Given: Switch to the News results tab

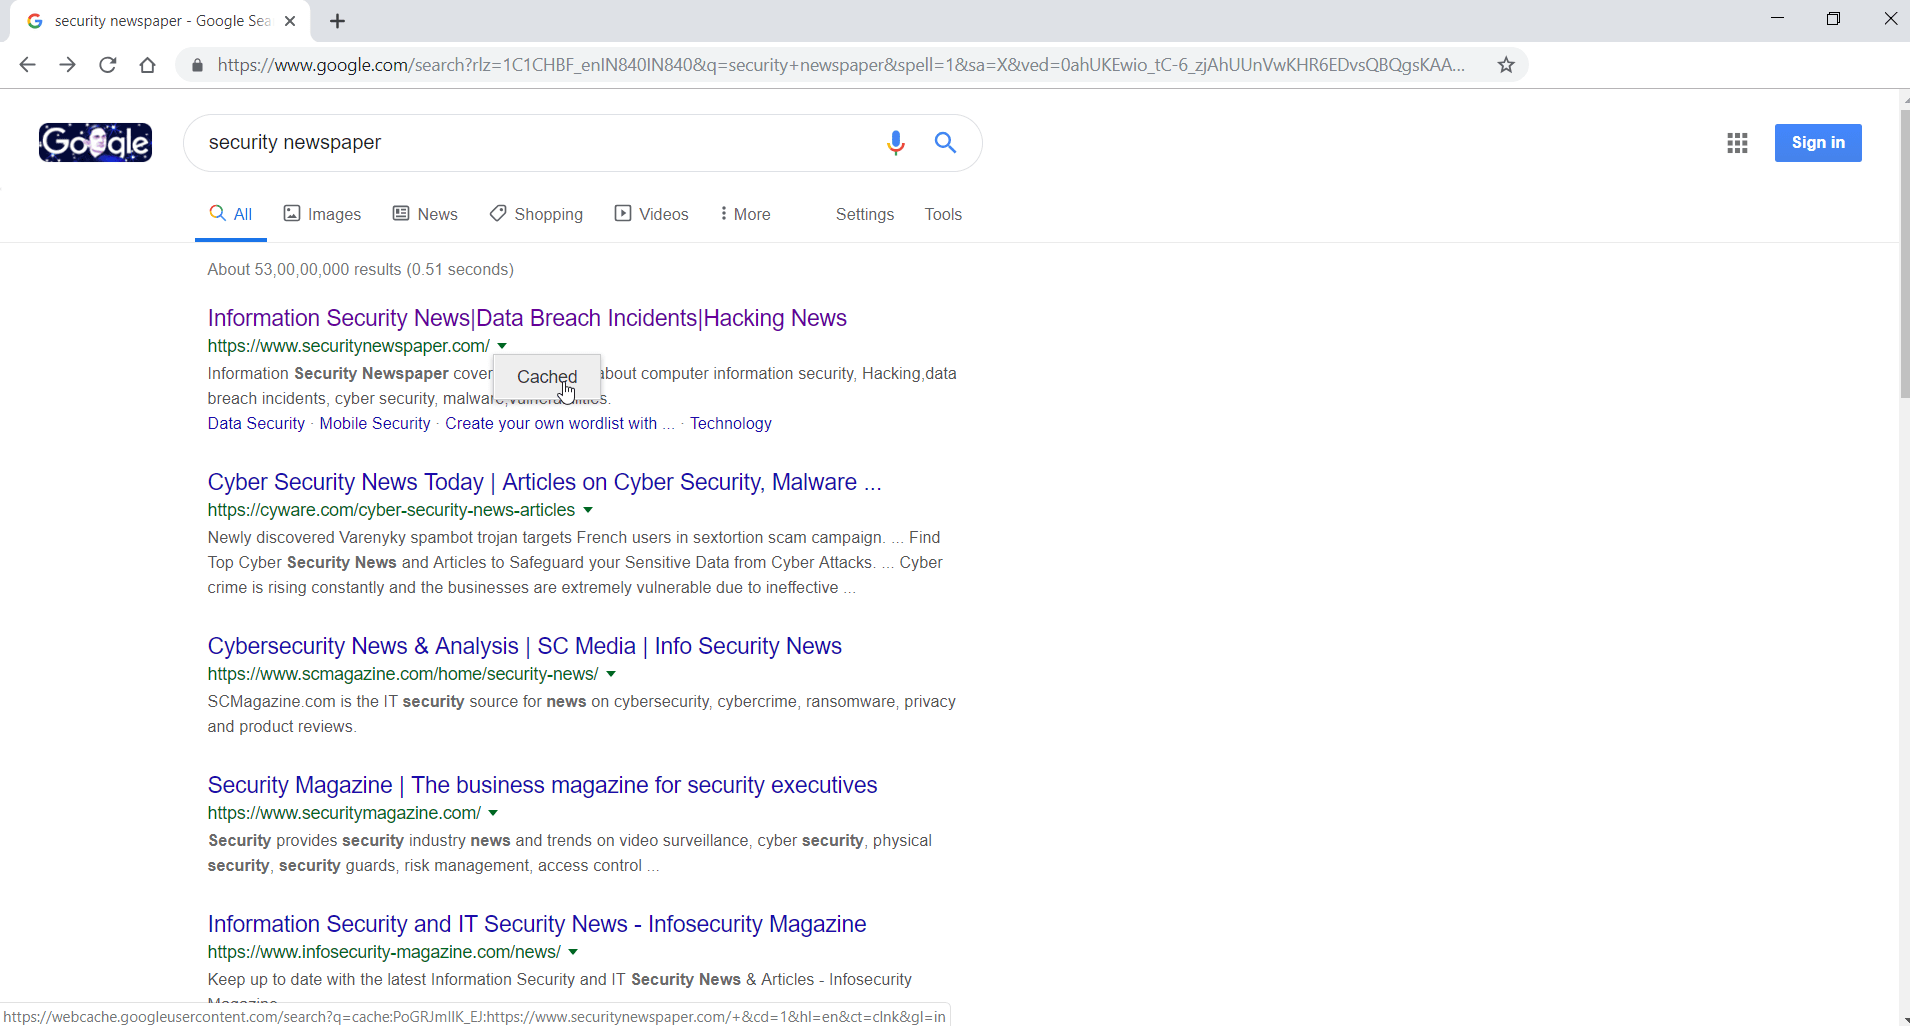Looking at the screenshot, I should [x=425, y=214].
